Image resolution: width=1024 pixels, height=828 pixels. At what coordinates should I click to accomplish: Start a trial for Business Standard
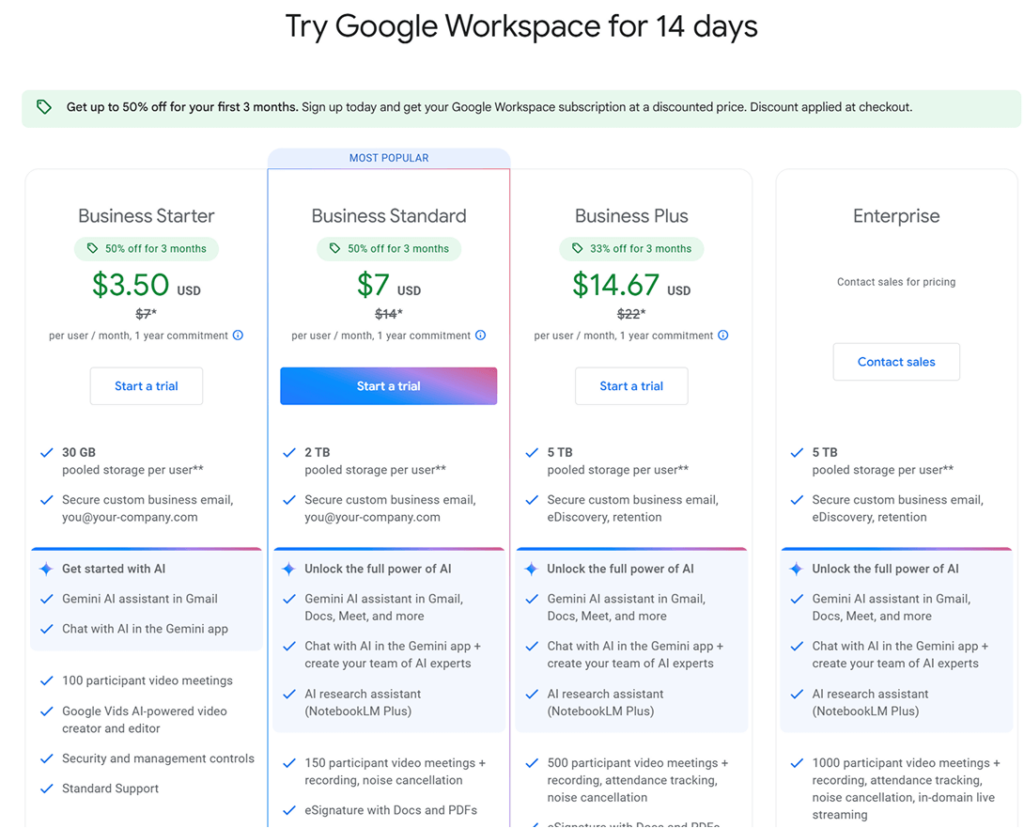(x=388, y=386)
